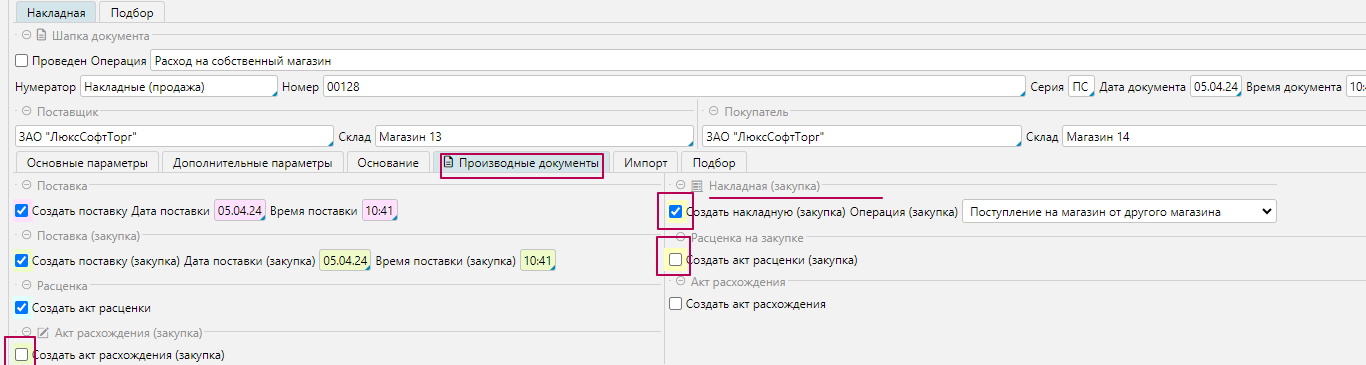
Task: Open the Дополнительные параметры tab
Action: (252, 163)
